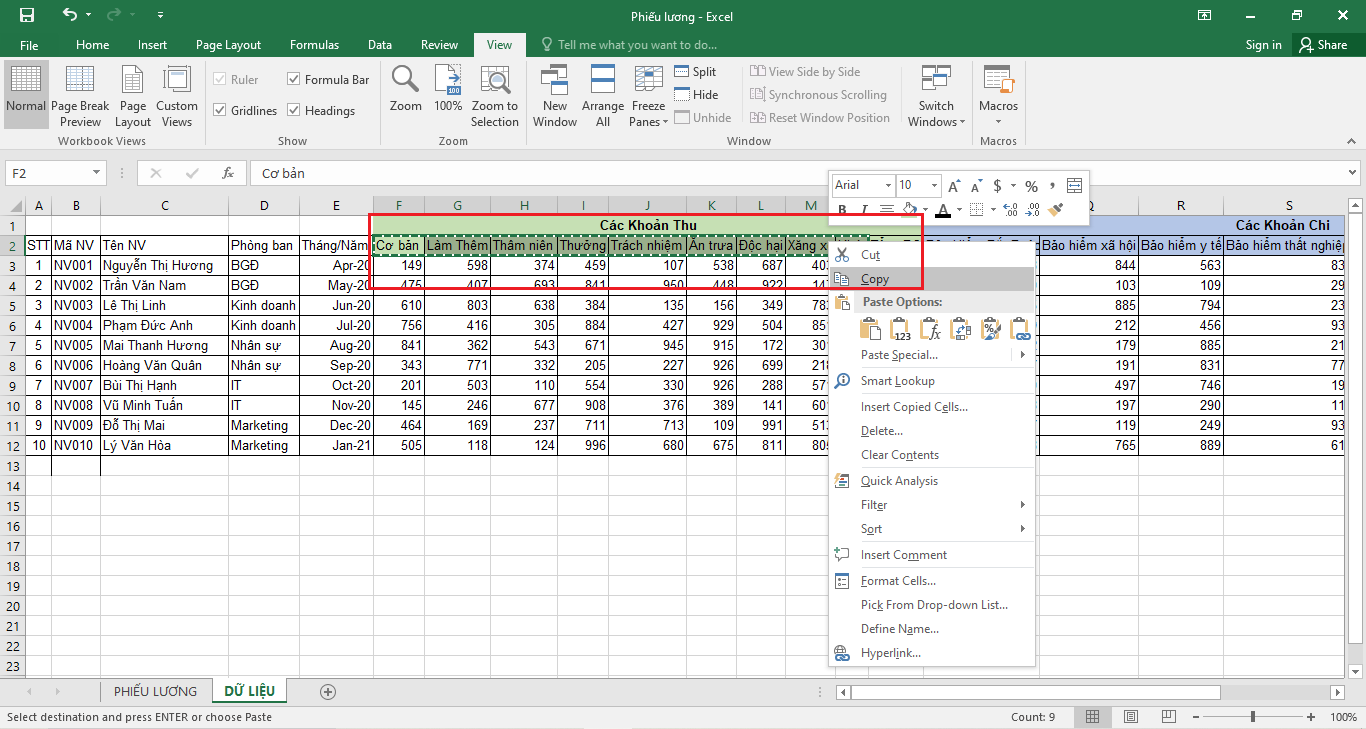Increase font size in mini toolbar
The width and height of the screenshot is (1366, 729).
pyautogui.click(x=954, y=186)
